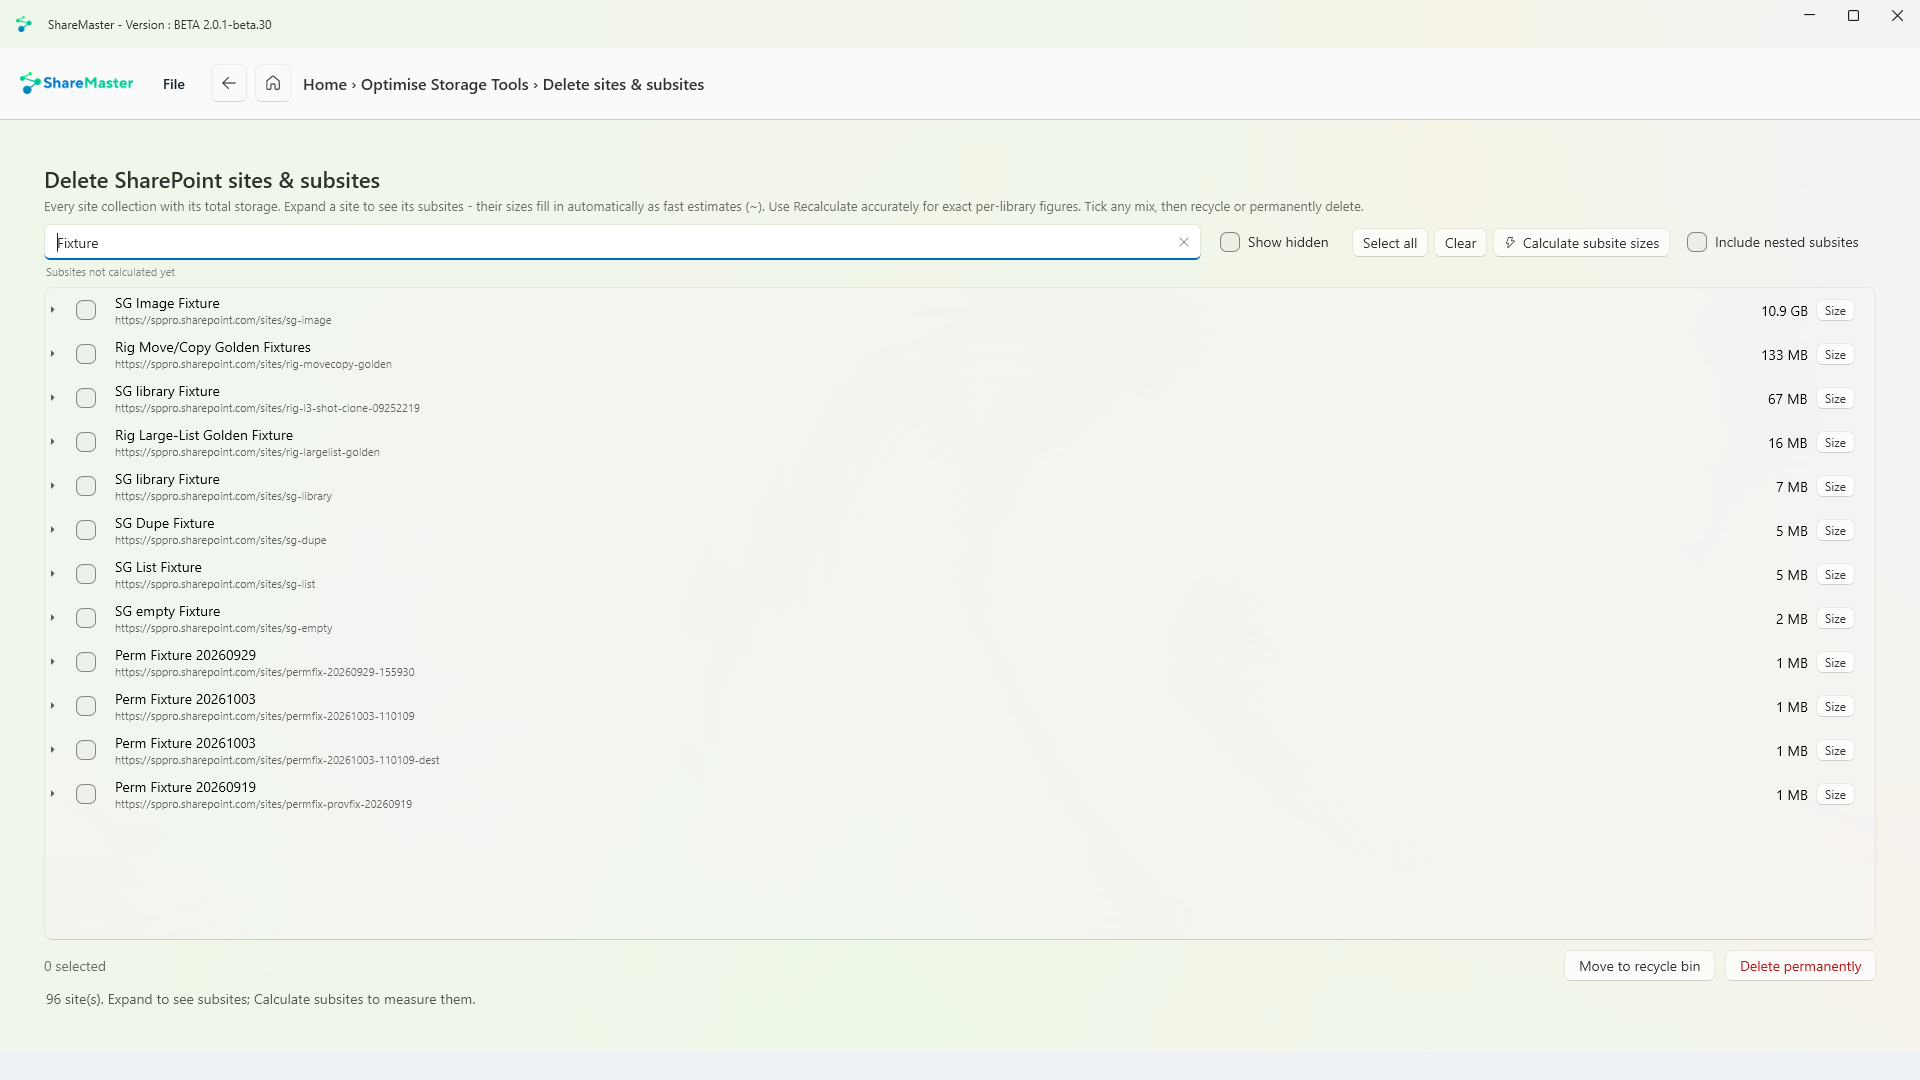1920x1080 pixels.
Task: Click the back arrow navigation icon
Action: tap(229, 84)
